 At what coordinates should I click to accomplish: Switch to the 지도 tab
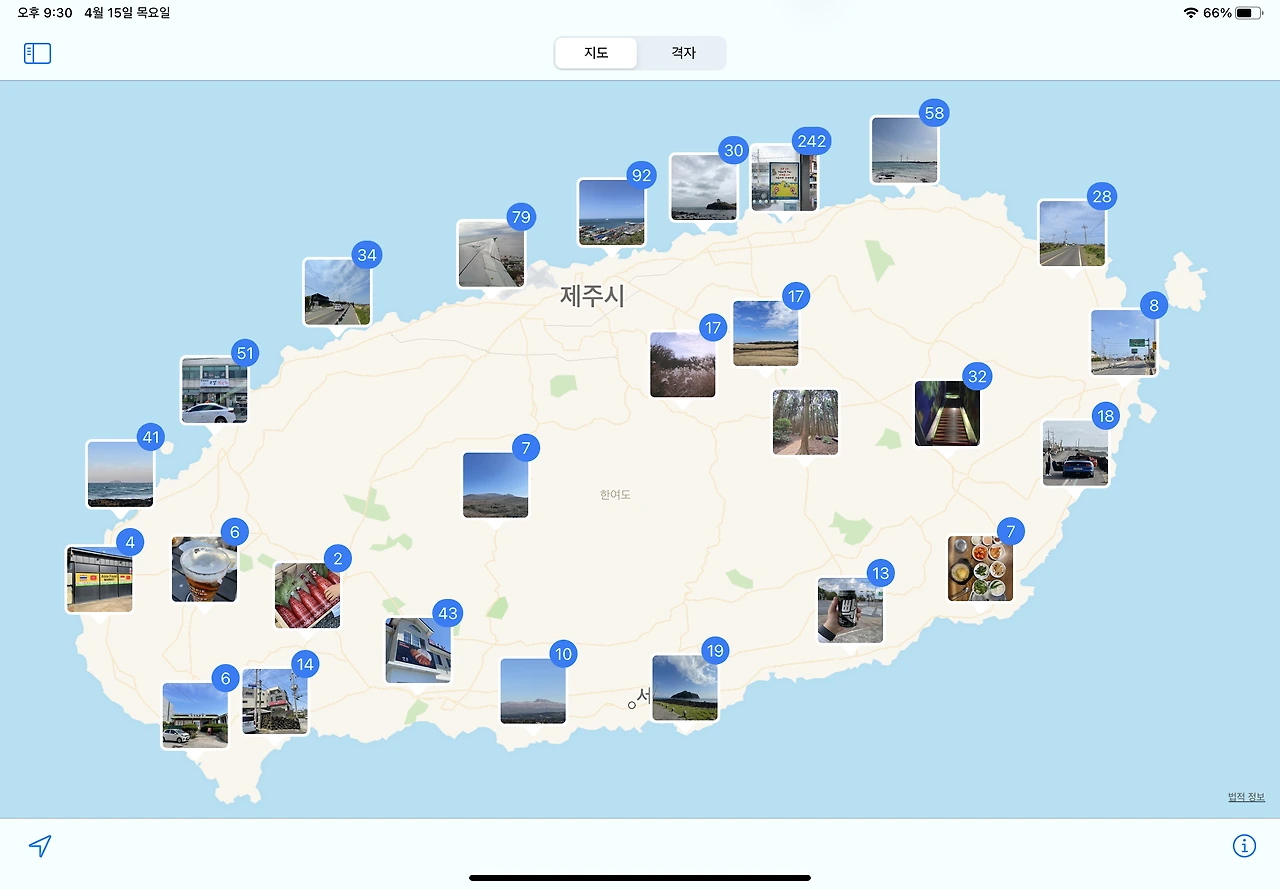596,53
